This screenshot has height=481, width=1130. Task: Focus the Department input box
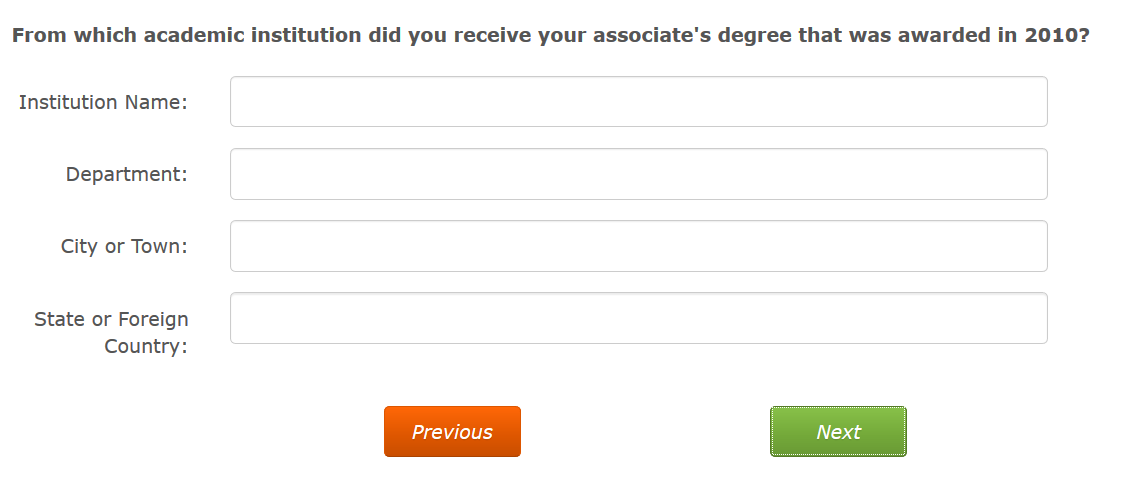638,174
